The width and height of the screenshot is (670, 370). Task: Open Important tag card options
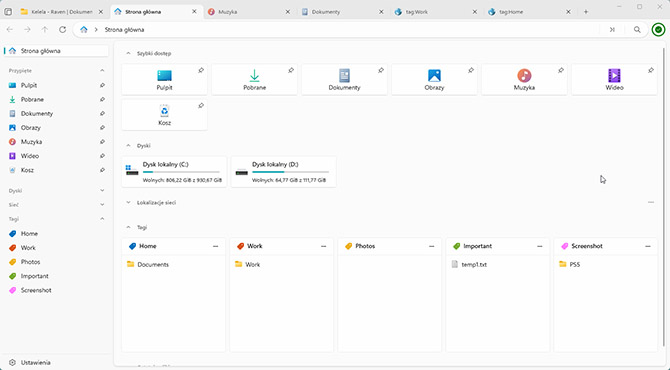point(540,246)
